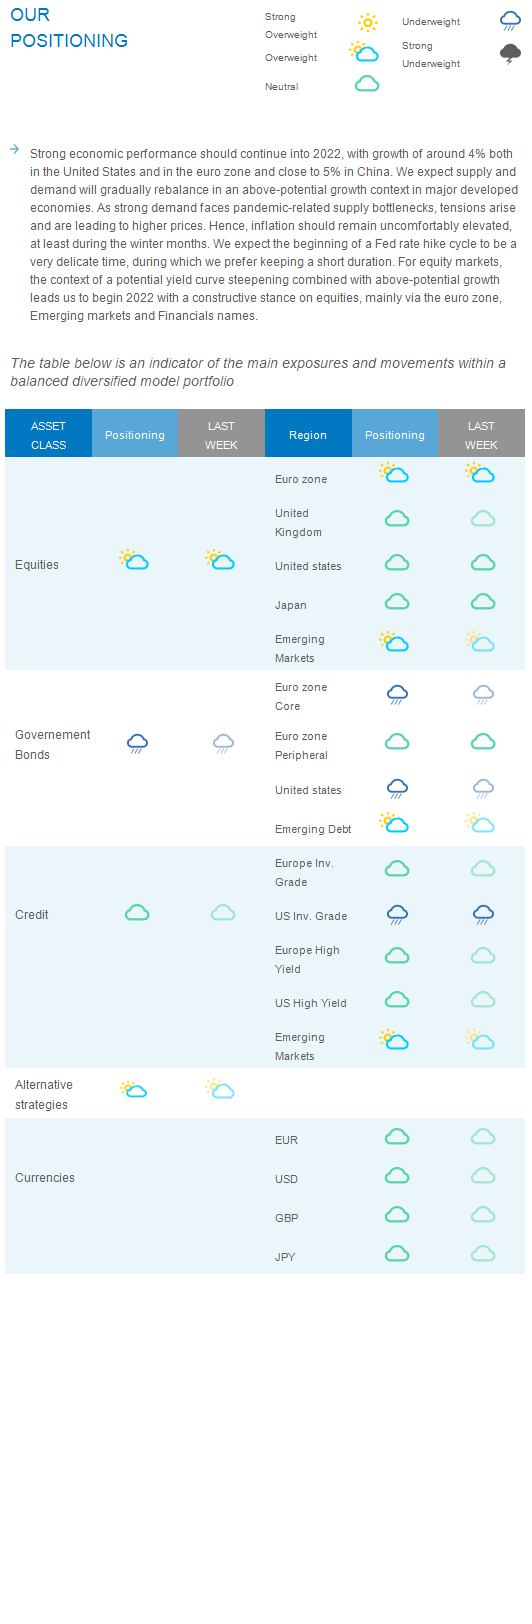Click the Government Bonds positioning rain cloud icon
Image resolution: width=532 pixels, height=1624 pixels.
(137, 743)
